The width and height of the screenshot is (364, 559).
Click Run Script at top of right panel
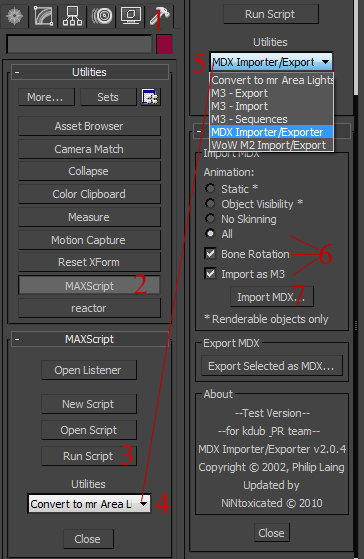click(271, 14)
